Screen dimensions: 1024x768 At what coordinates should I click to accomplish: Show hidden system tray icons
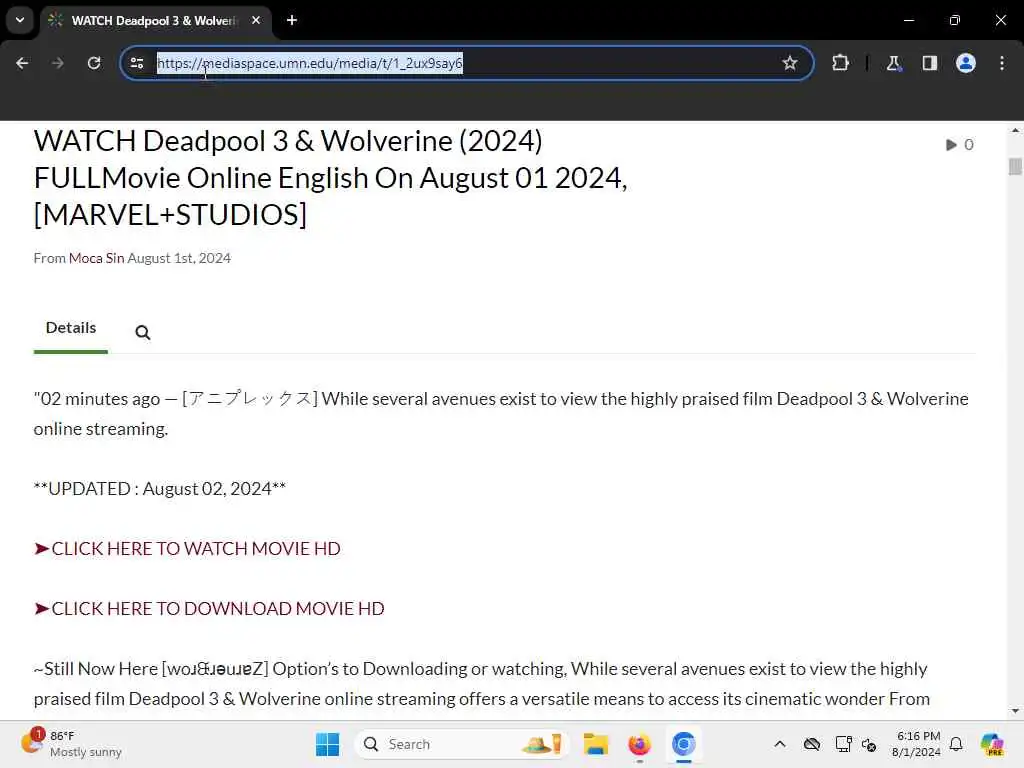tap(780, 744)
